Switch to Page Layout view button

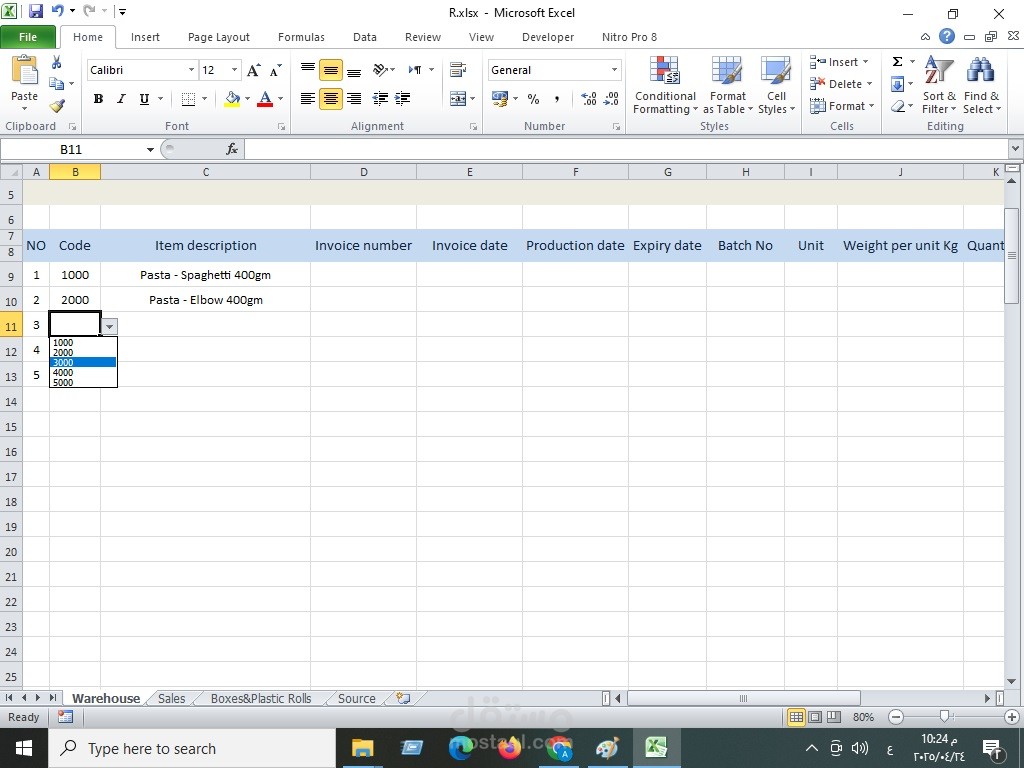pos(815,717)
